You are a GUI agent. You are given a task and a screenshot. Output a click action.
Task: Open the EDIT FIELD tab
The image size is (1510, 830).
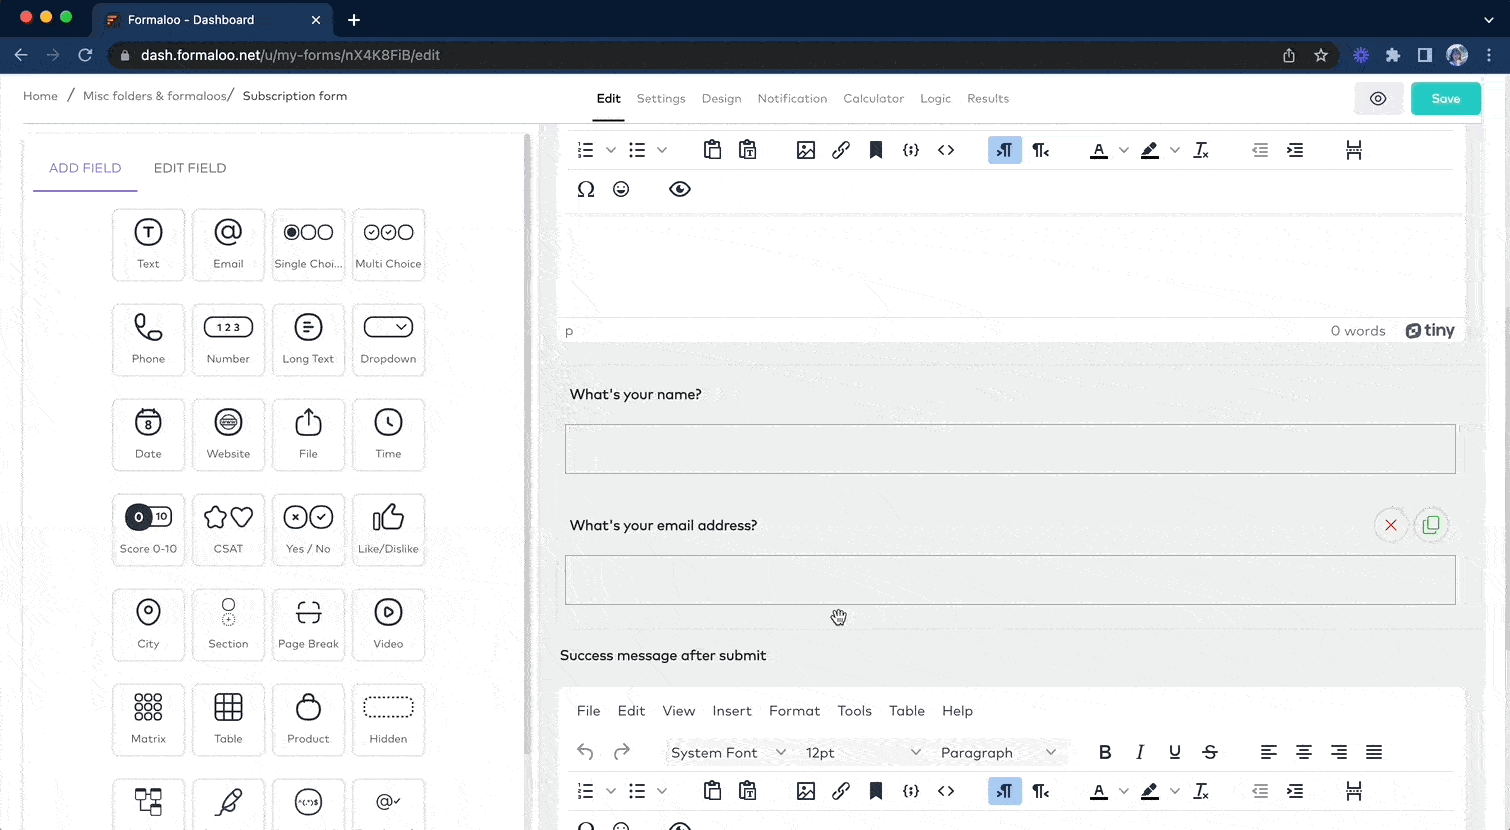[x=190, y=168]
